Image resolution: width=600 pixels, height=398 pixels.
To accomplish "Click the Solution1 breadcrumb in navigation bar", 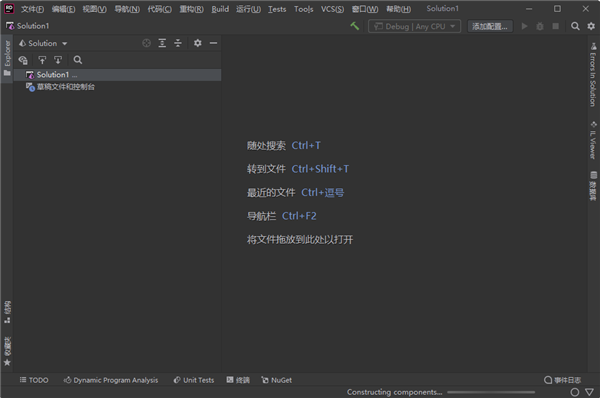I will [28, 26].
